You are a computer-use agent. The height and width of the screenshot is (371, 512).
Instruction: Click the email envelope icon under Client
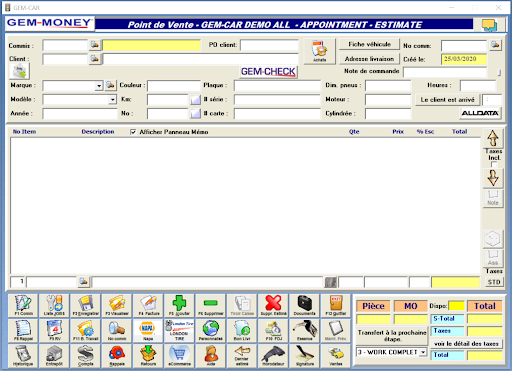pos(20,71)
